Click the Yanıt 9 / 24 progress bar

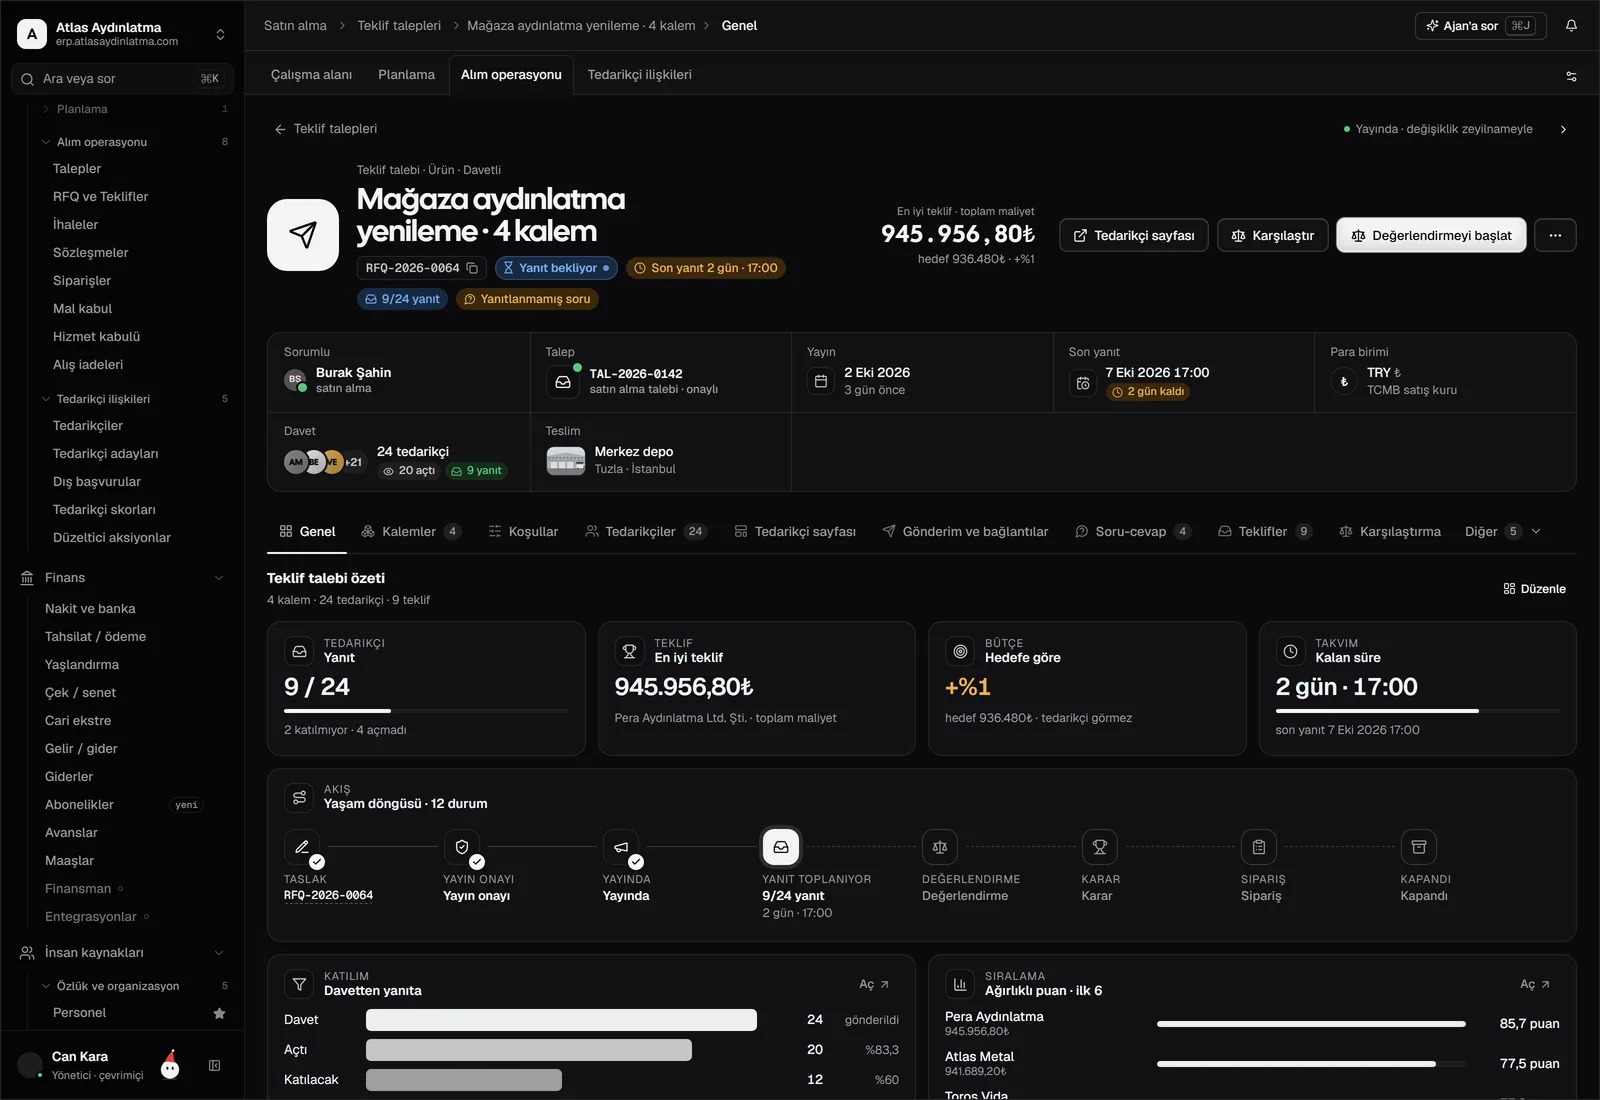pos(426,711)
